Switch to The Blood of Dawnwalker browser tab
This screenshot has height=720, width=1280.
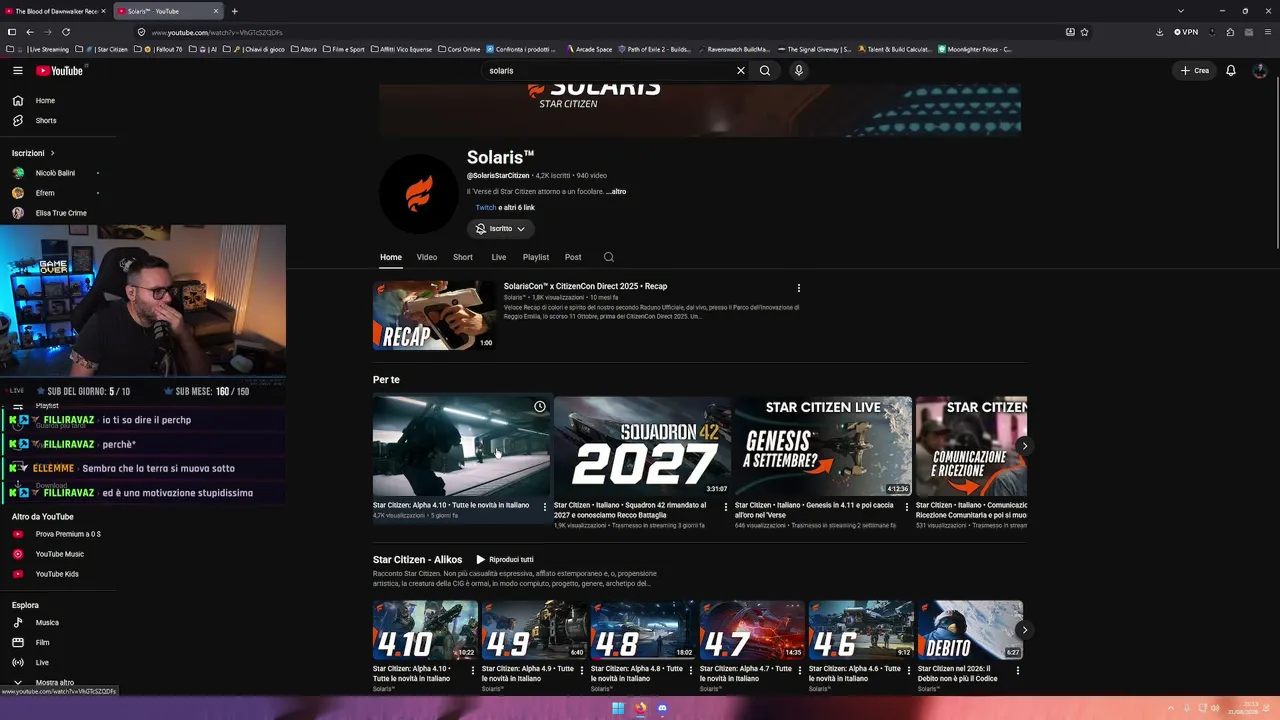point(56,11)
